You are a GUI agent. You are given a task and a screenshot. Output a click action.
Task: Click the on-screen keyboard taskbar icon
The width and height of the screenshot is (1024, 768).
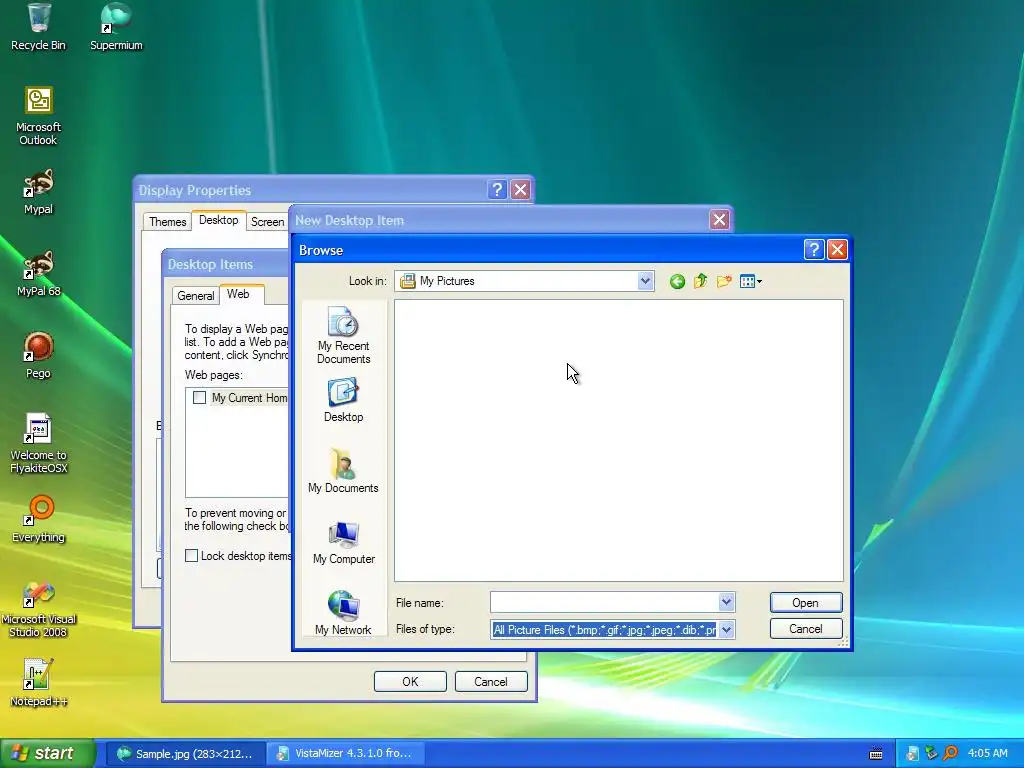[x=876, y=754]
